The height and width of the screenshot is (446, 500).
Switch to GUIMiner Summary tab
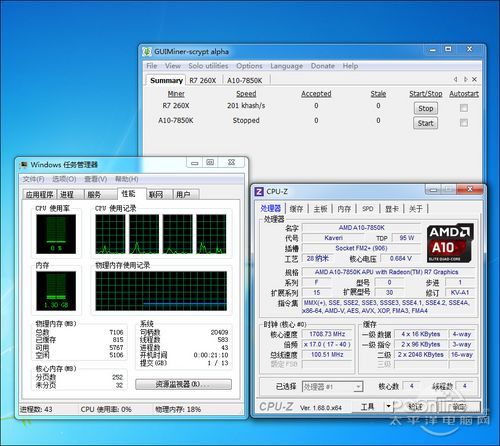pos(166,80)
